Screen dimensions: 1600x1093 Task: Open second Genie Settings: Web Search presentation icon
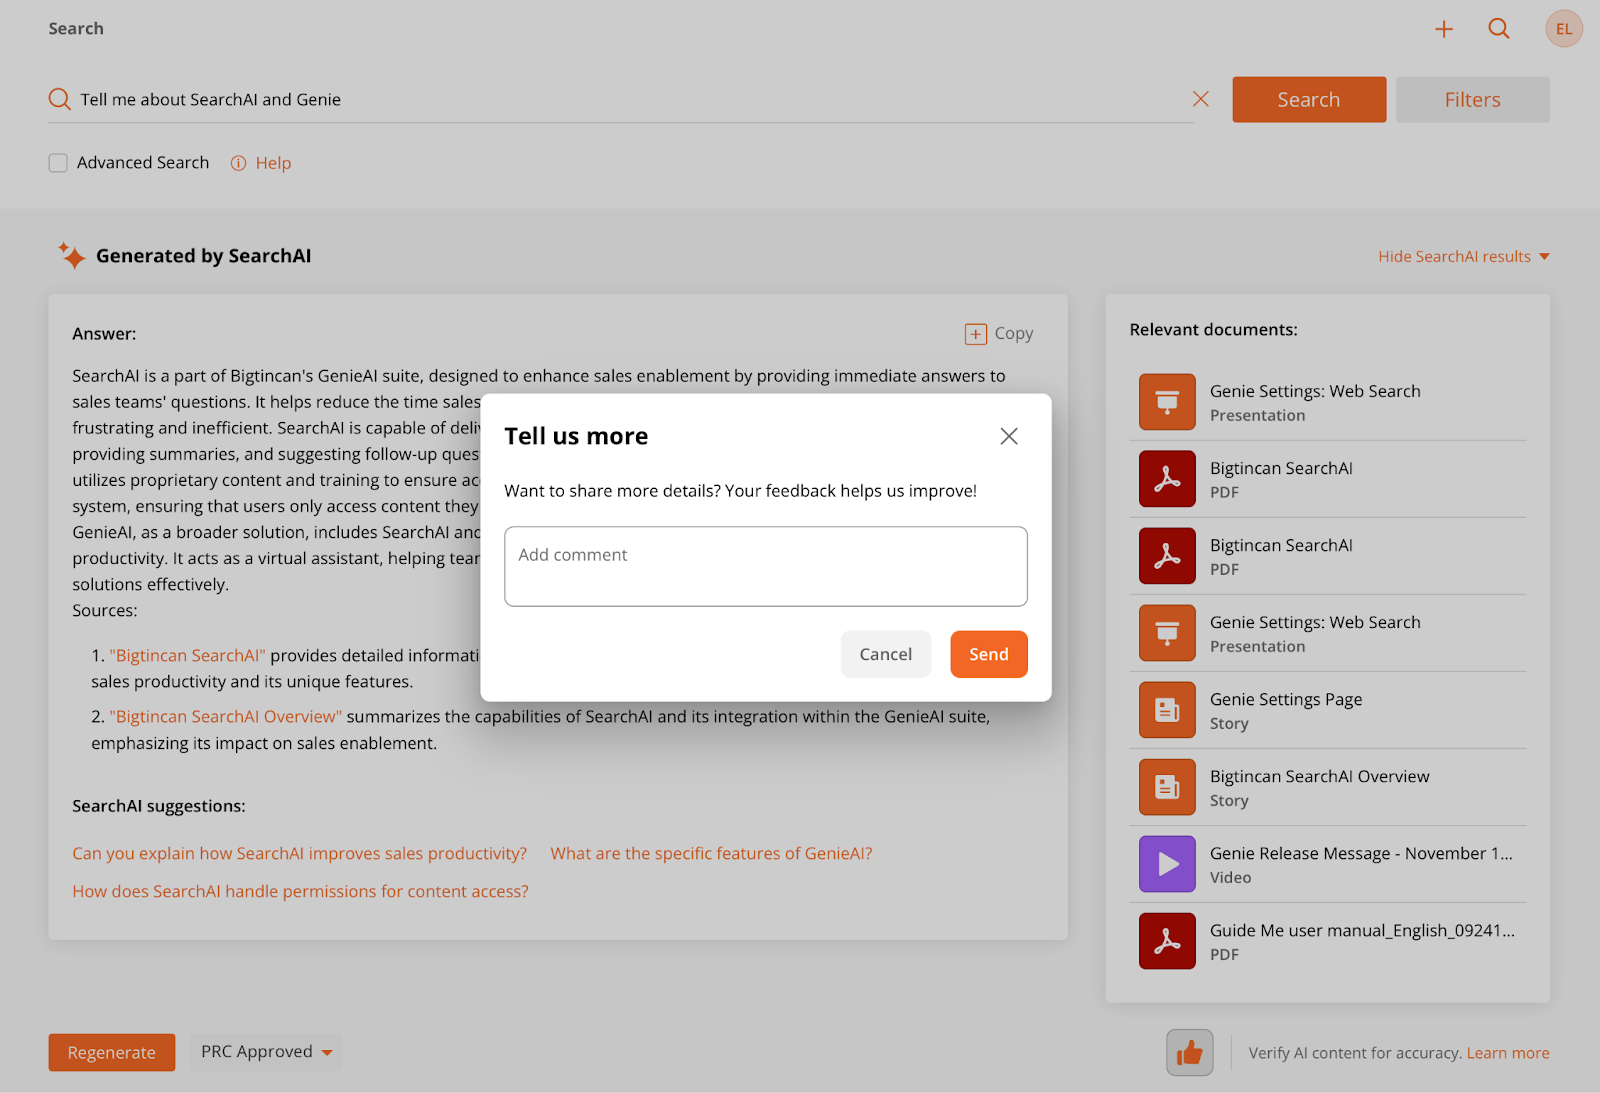pos(1167,633)
